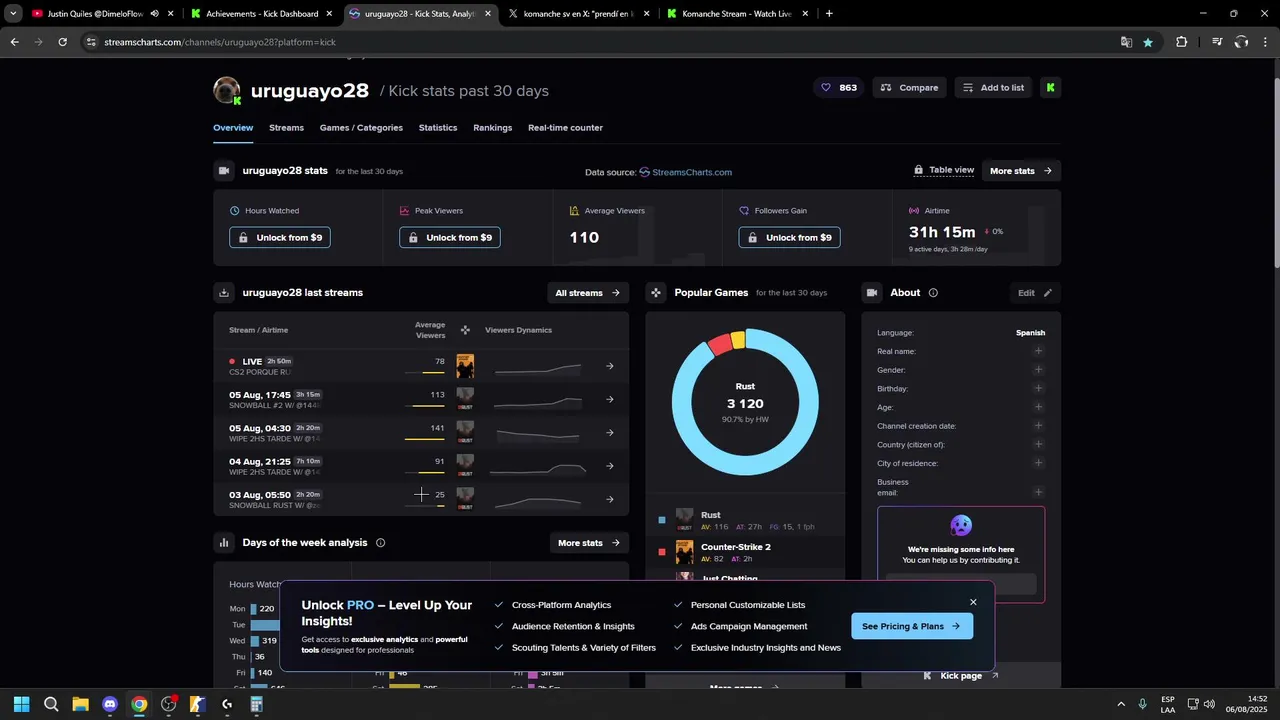Open the Windows Start menu

pyautogui.click(x=21, y=704)
